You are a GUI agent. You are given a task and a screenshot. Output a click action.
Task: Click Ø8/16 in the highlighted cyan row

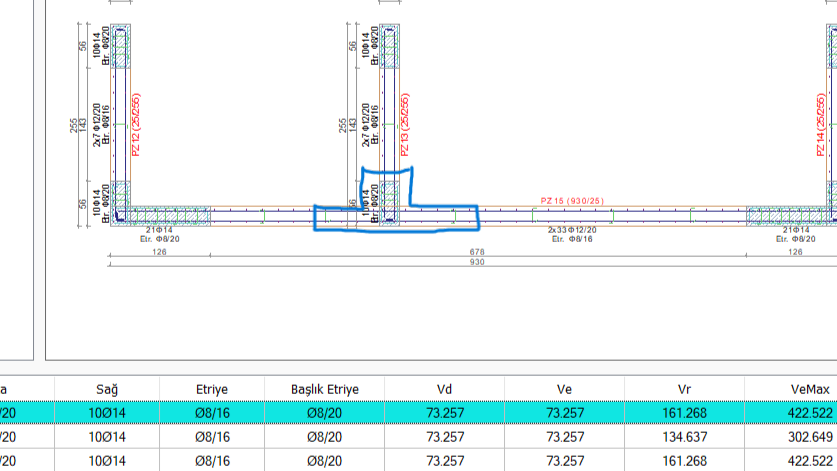coord(212,413)
